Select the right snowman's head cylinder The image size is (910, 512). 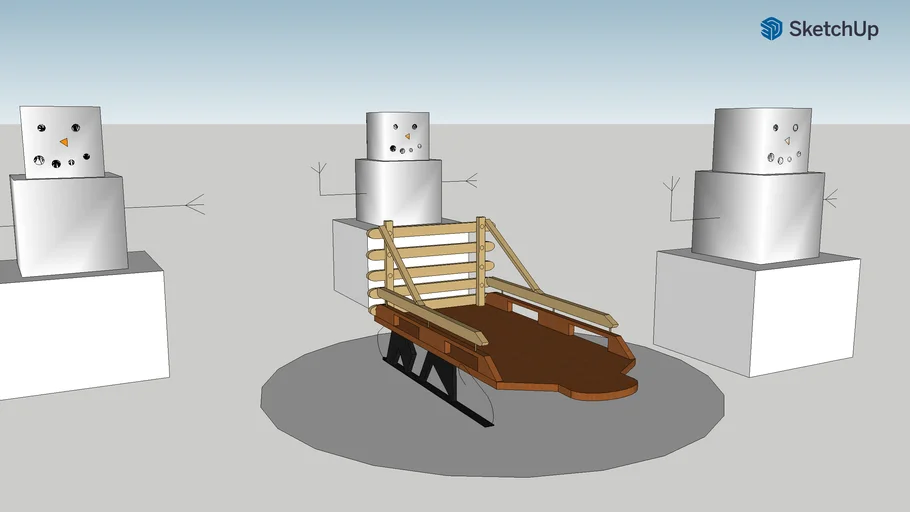(760, 140)
